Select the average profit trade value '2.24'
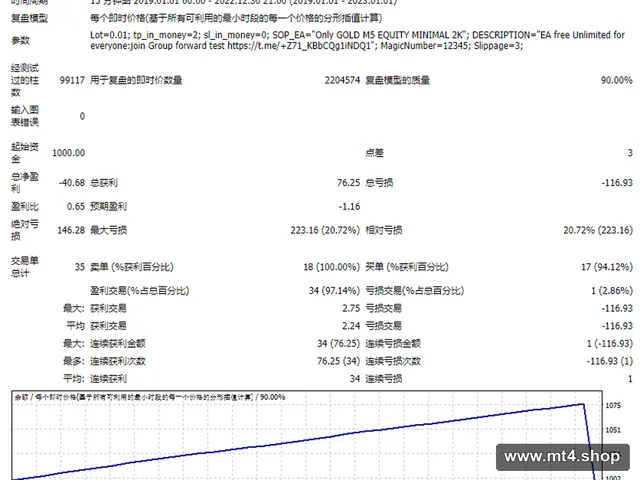This screenshot has width=640, height=480. point(351,326)
